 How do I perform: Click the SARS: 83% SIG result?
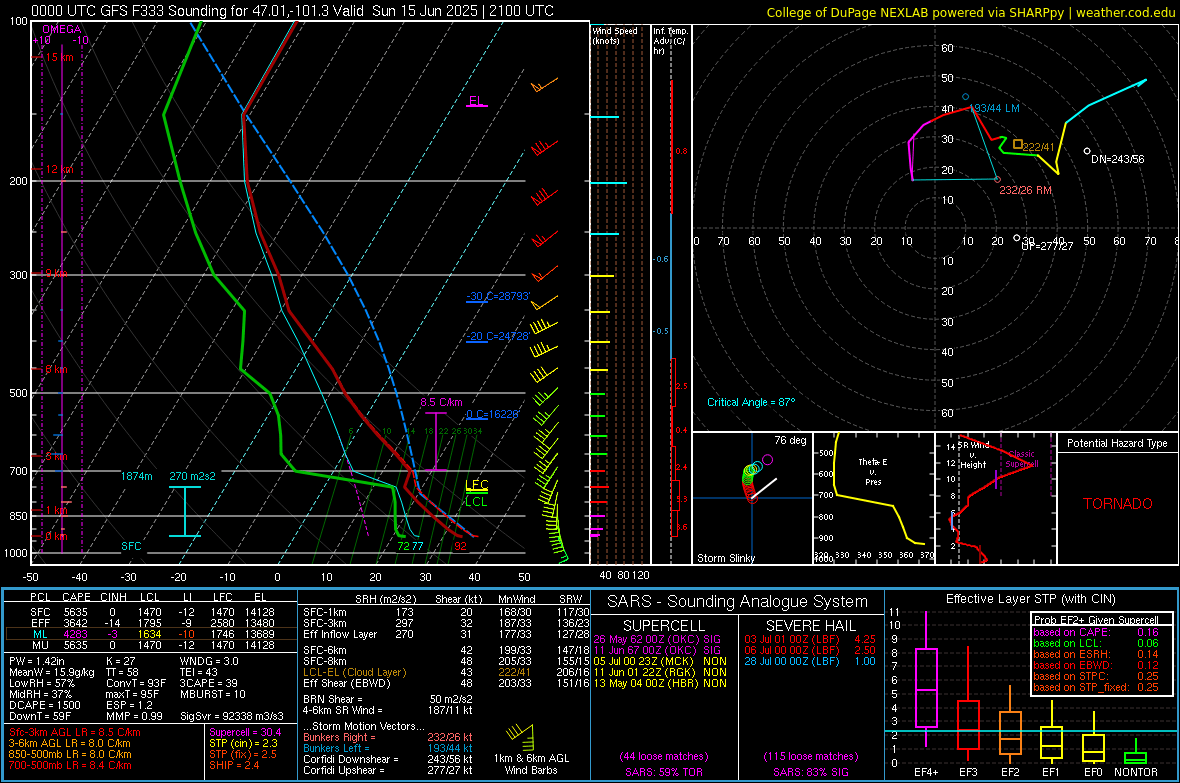(x=810, y=772)
